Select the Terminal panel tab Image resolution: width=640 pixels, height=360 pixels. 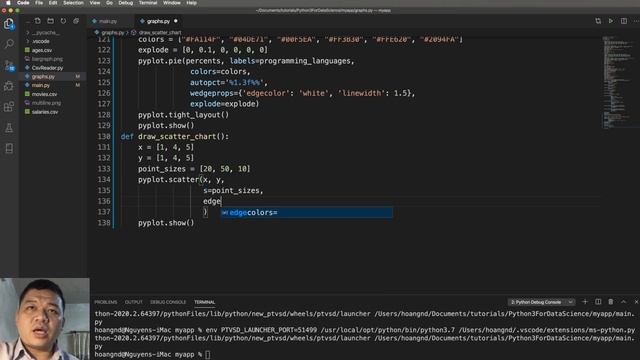click(204, 302)
